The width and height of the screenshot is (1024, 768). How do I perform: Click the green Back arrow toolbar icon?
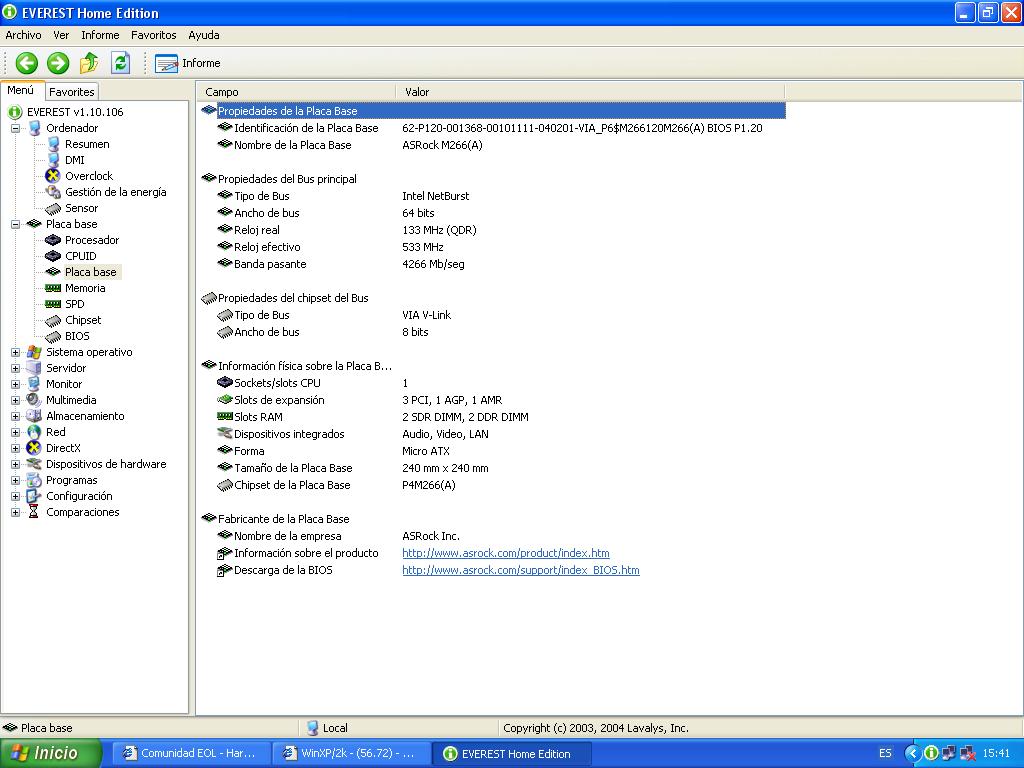pyautogui.click(x=27, y=63)
